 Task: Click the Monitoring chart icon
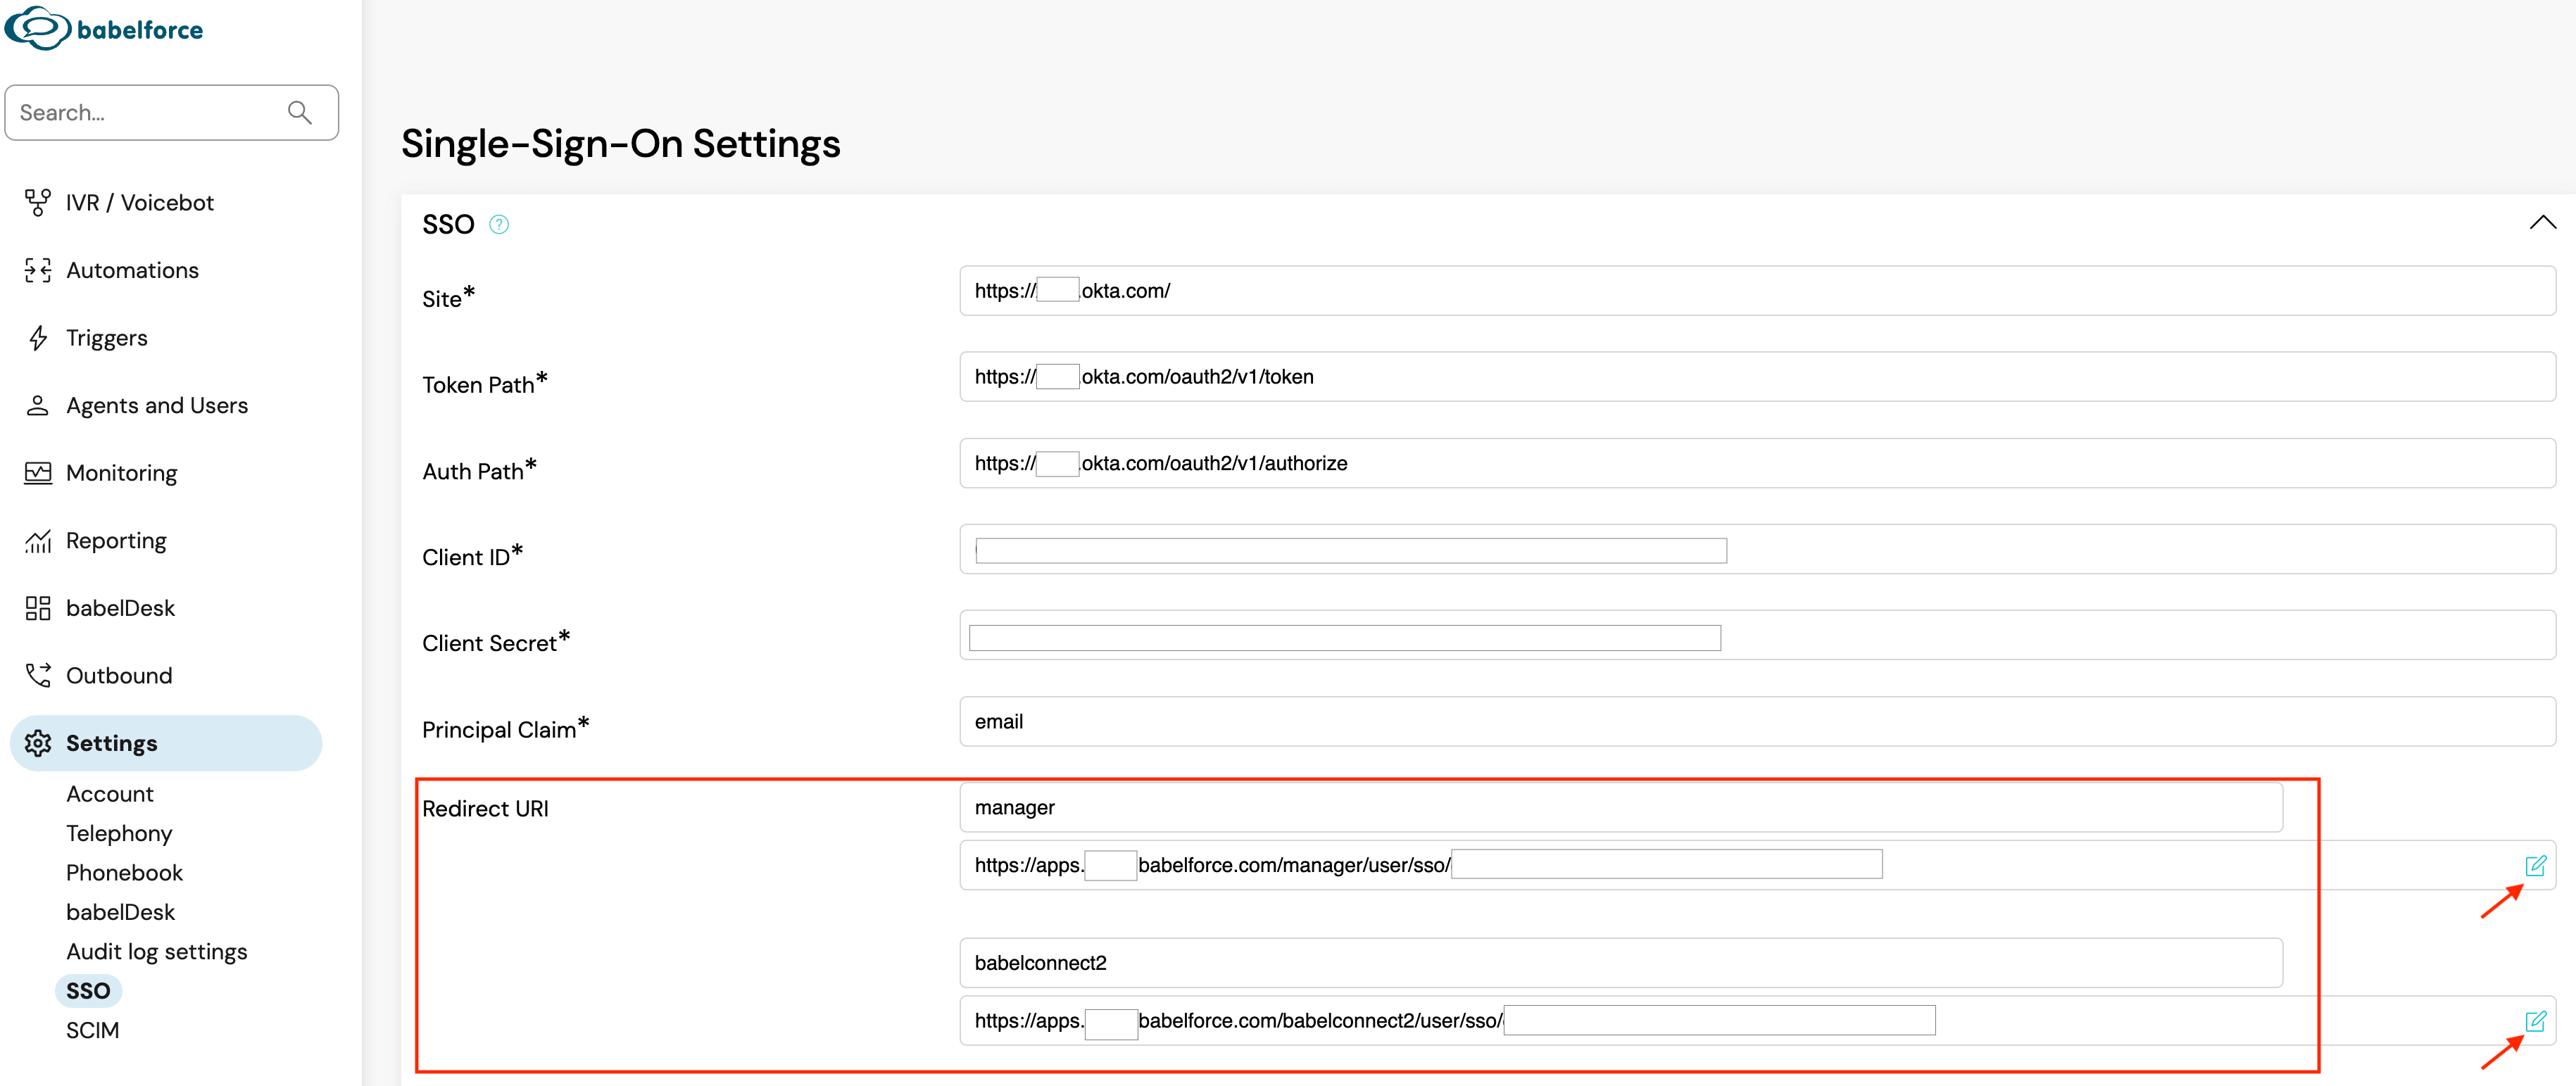[x=38, y=473]
